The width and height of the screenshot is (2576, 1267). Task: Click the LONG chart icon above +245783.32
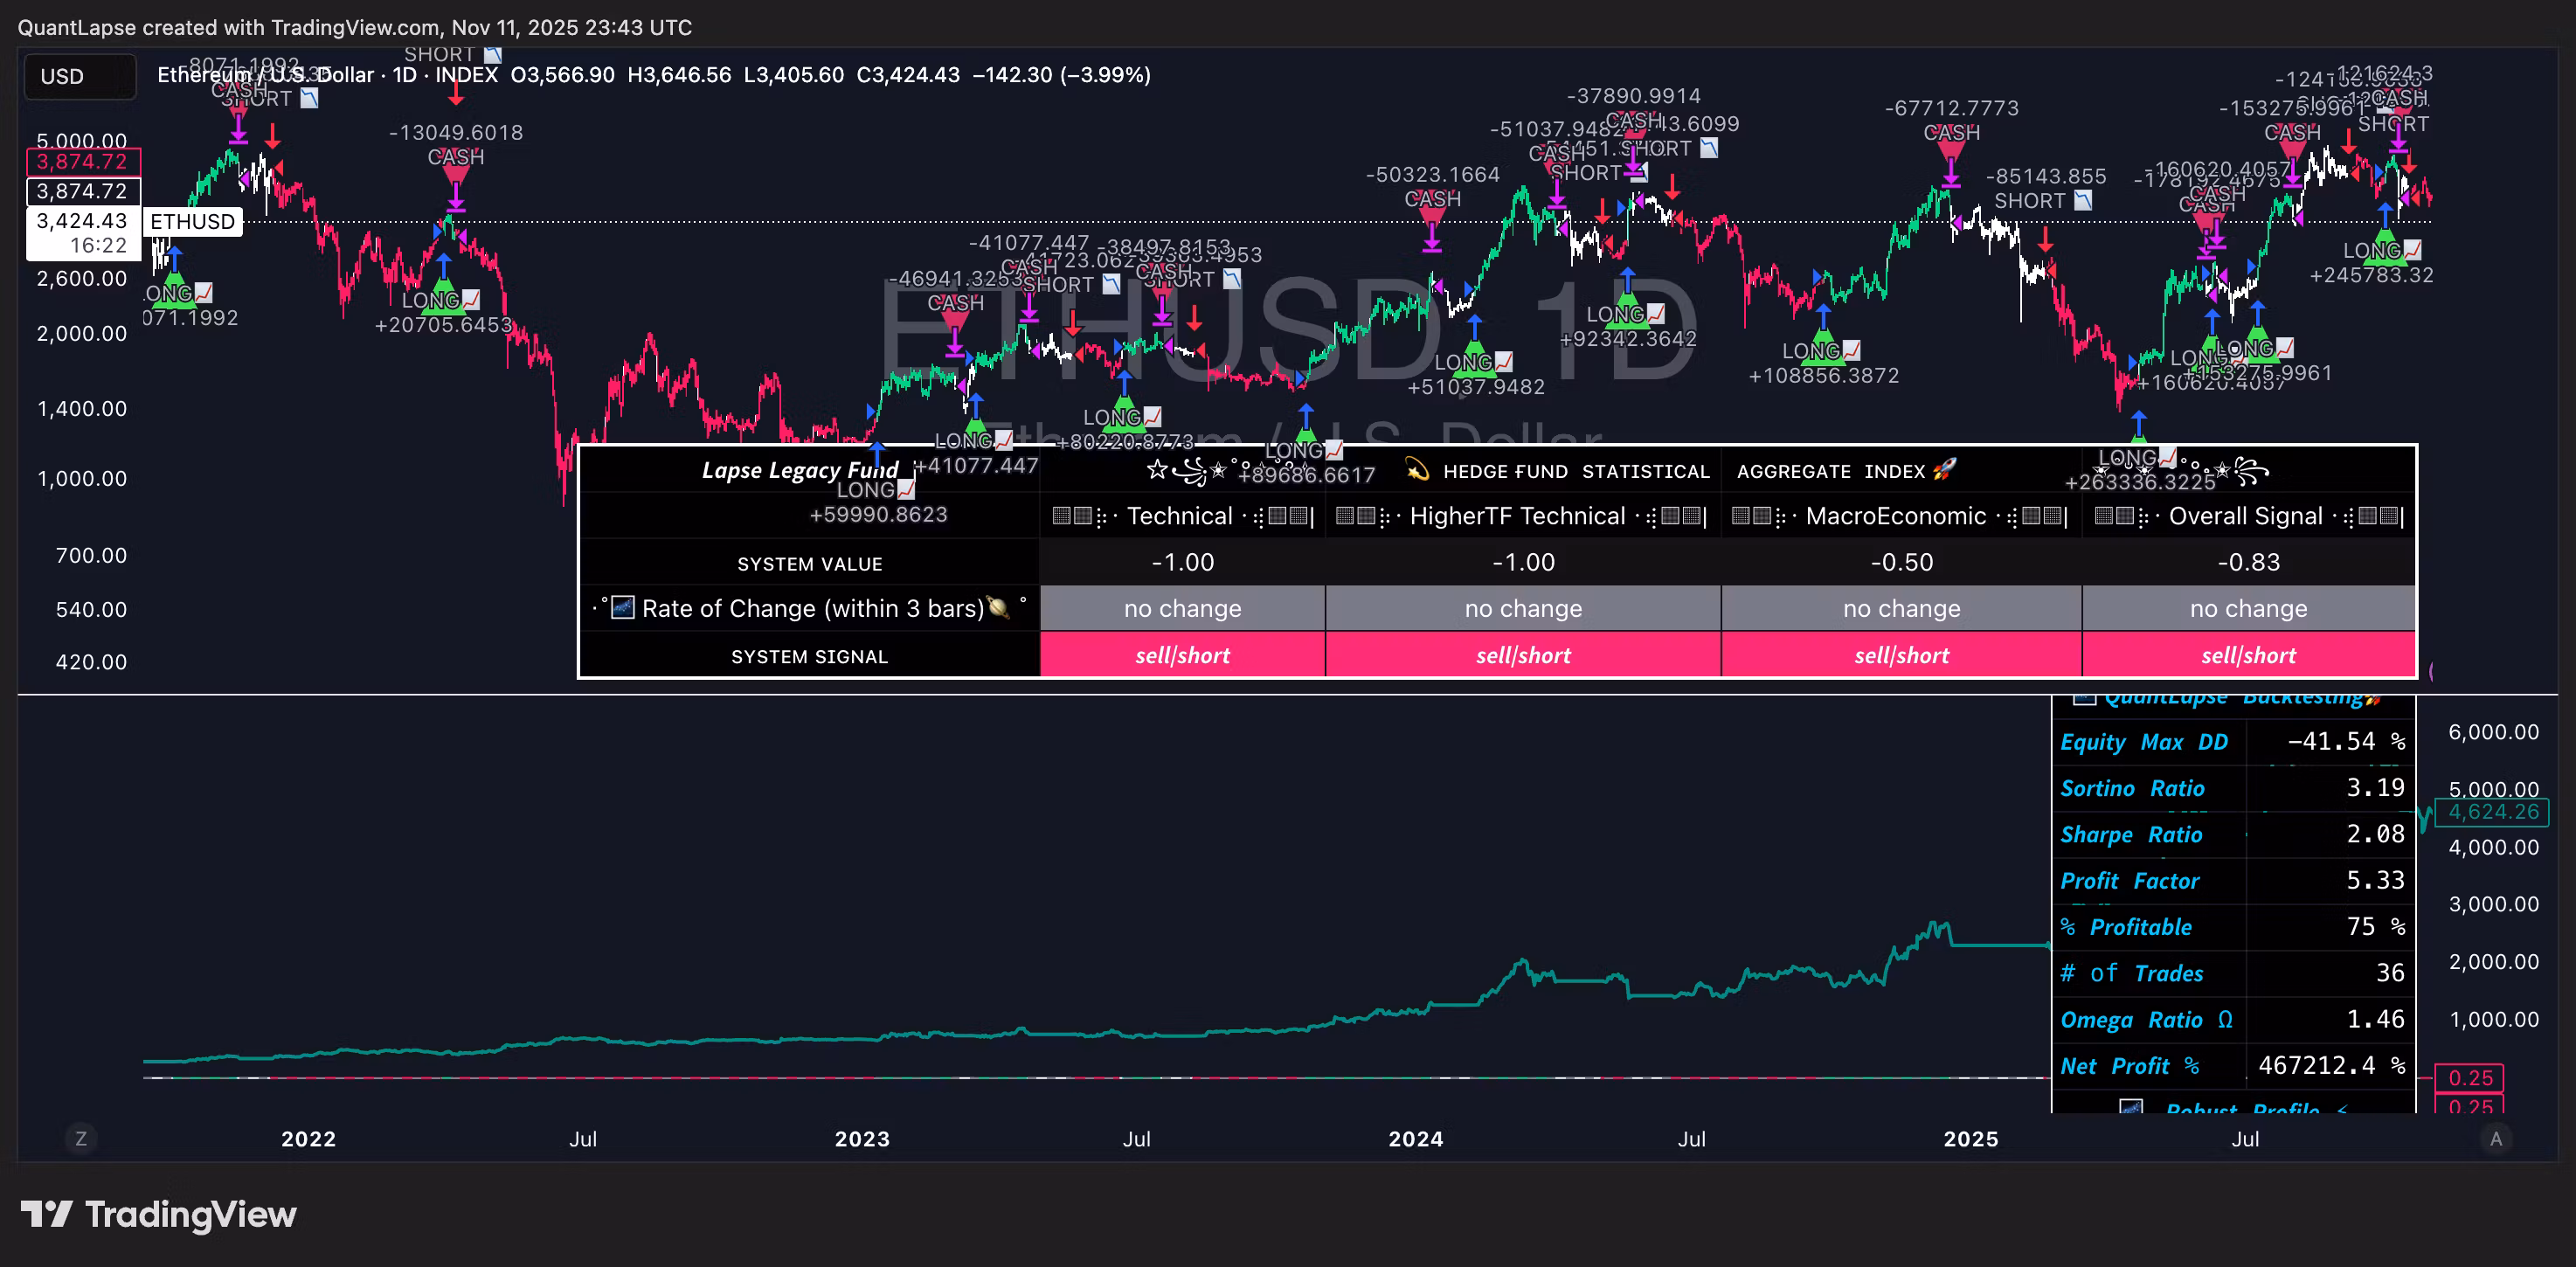coord(2412,250)
